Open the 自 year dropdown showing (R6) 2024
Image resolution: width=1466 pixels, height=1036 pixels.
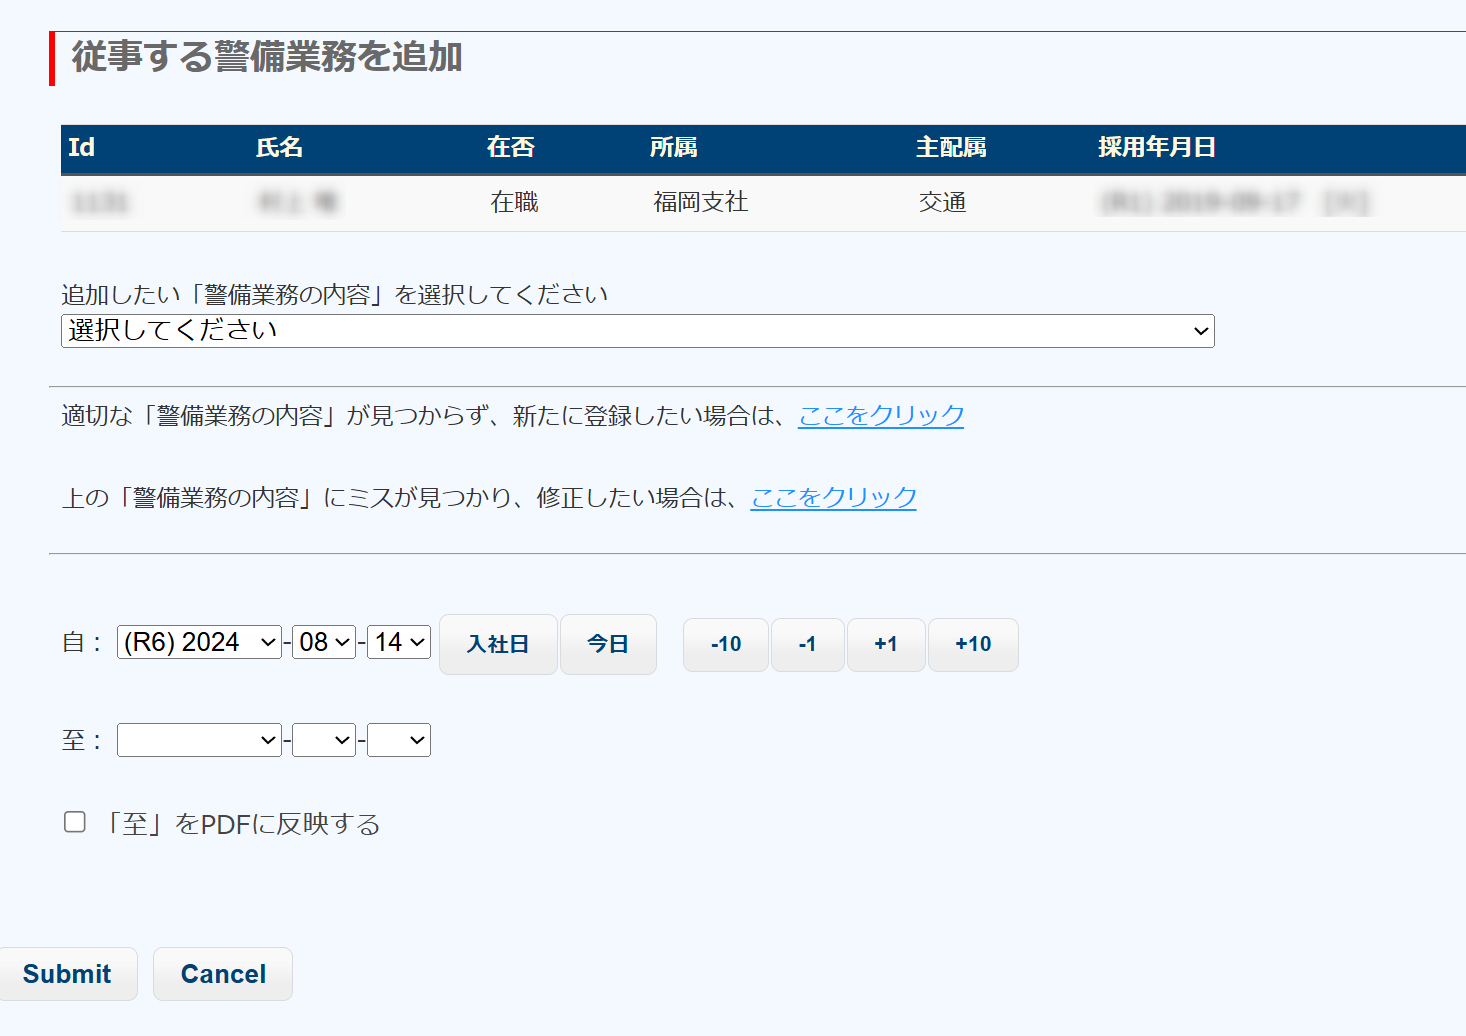[x=199, y=642]
